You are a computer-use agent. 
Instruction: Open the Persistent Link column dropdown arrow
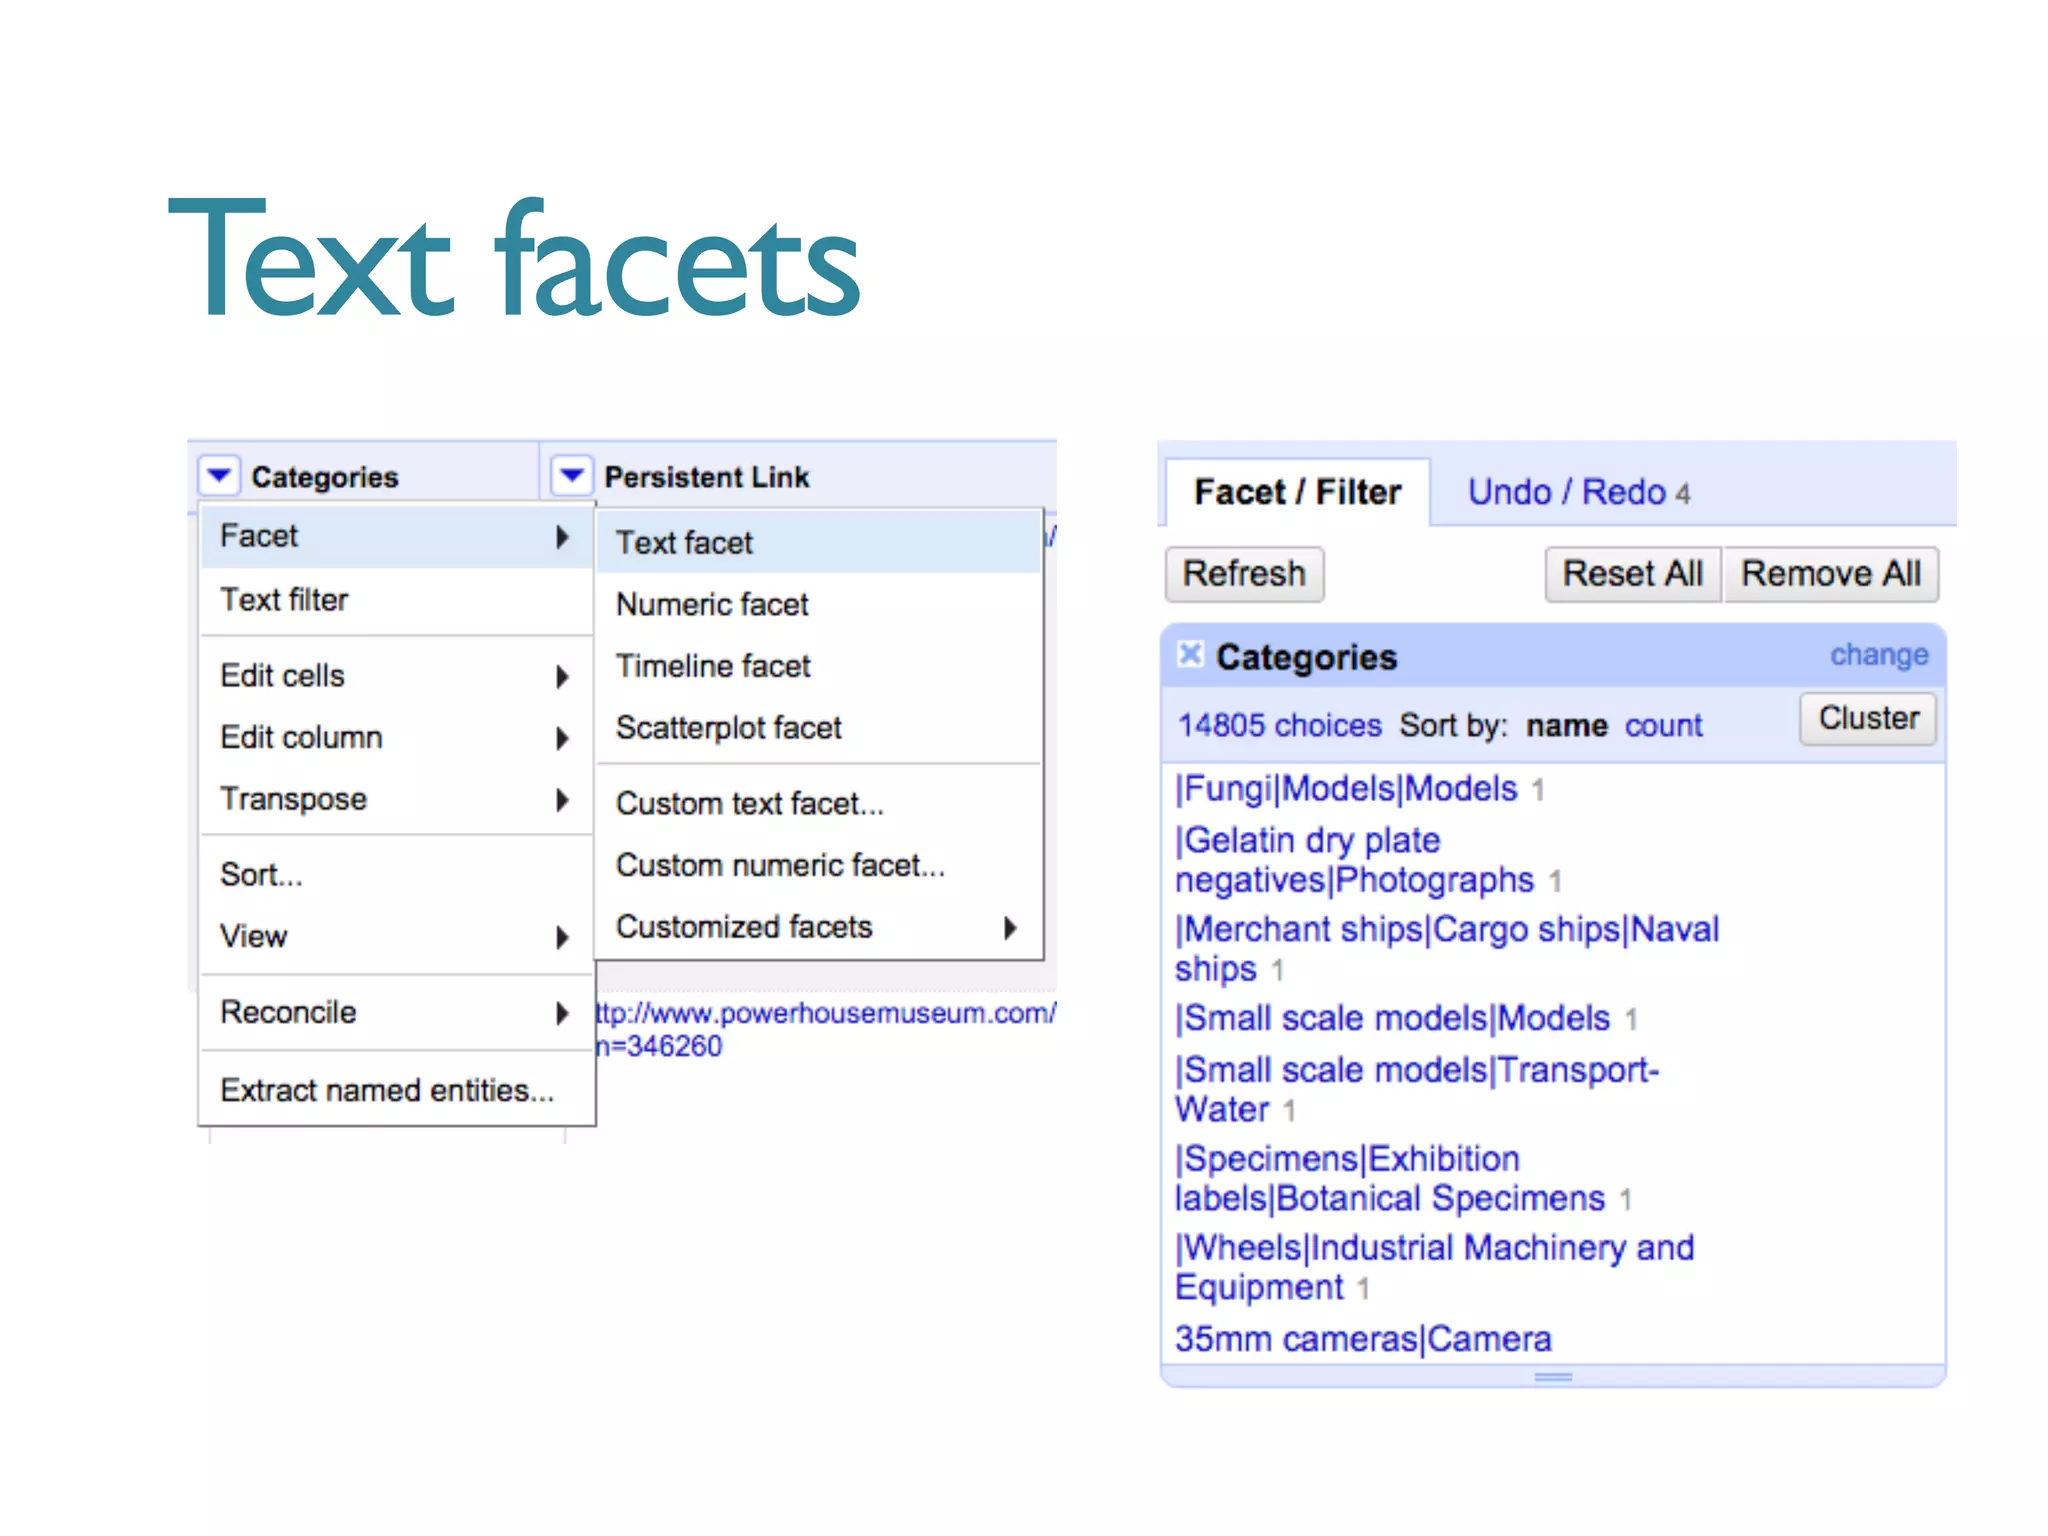click(571, 475)
